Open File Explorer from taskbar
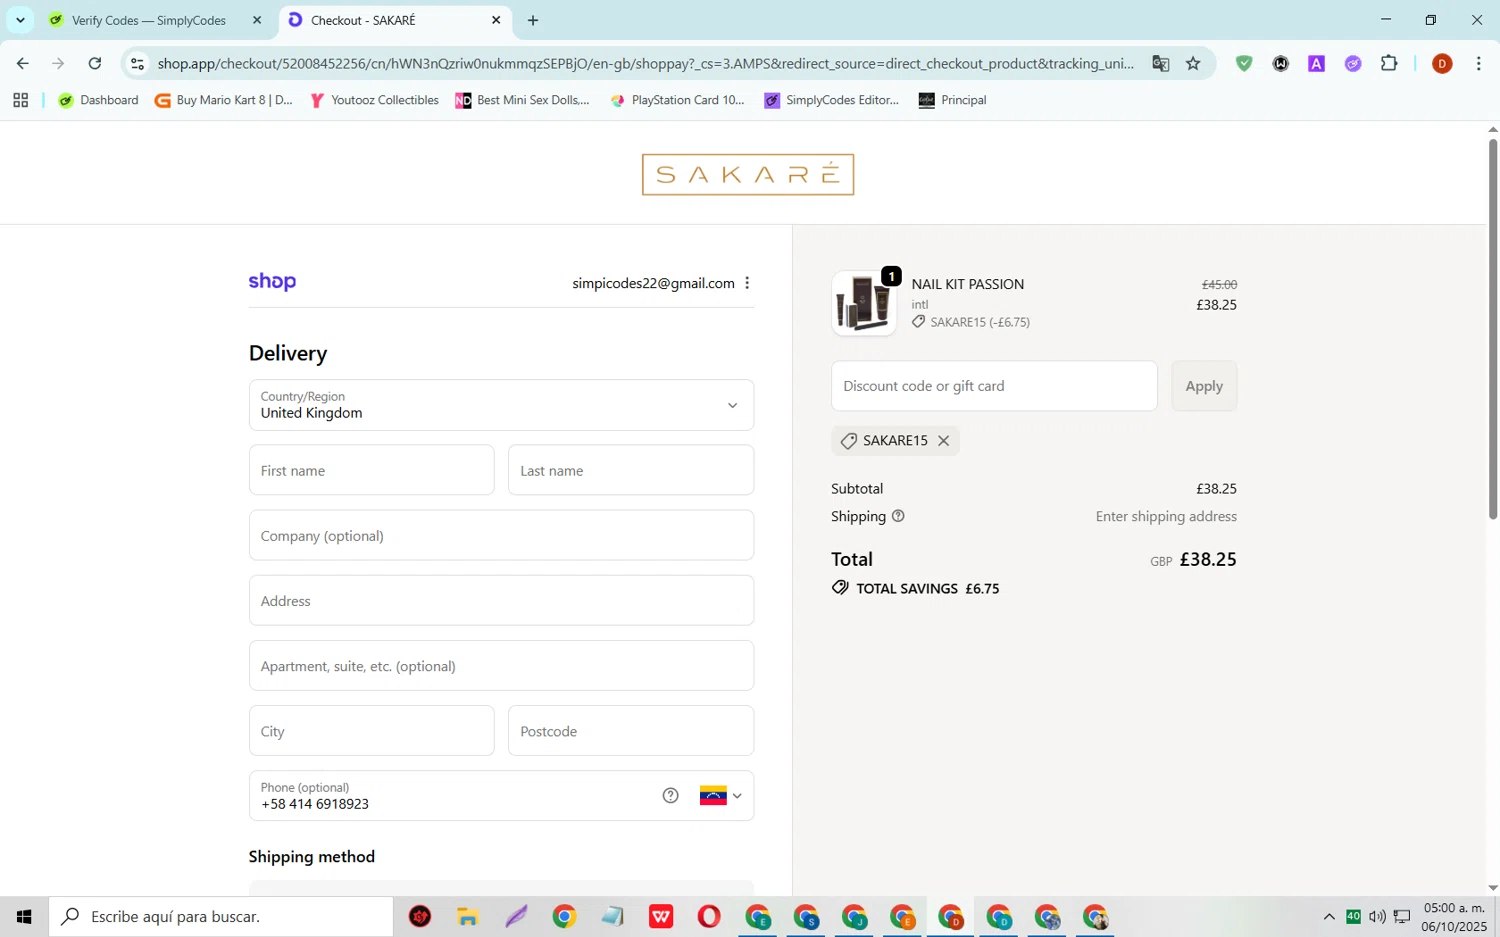 tap(468, 916)
